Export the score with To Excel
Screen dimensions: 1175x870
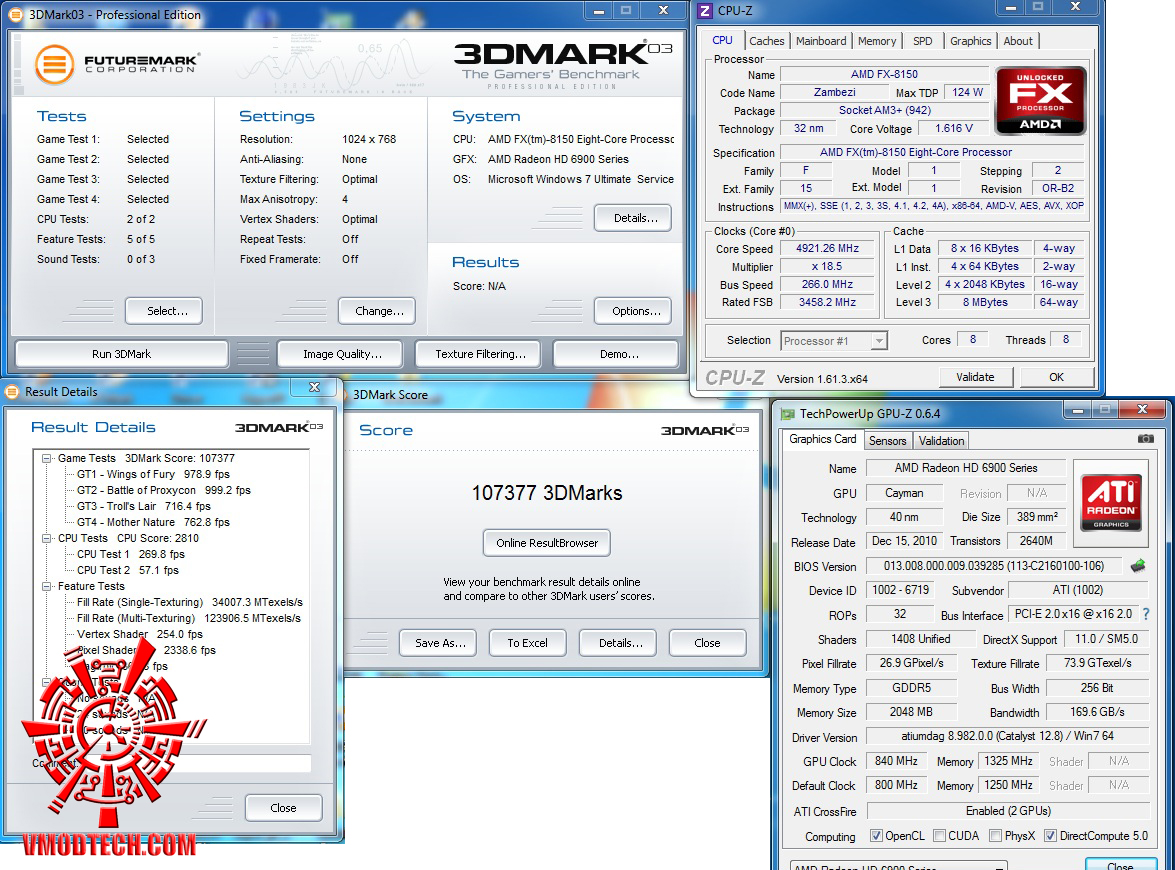coord(528,643)
